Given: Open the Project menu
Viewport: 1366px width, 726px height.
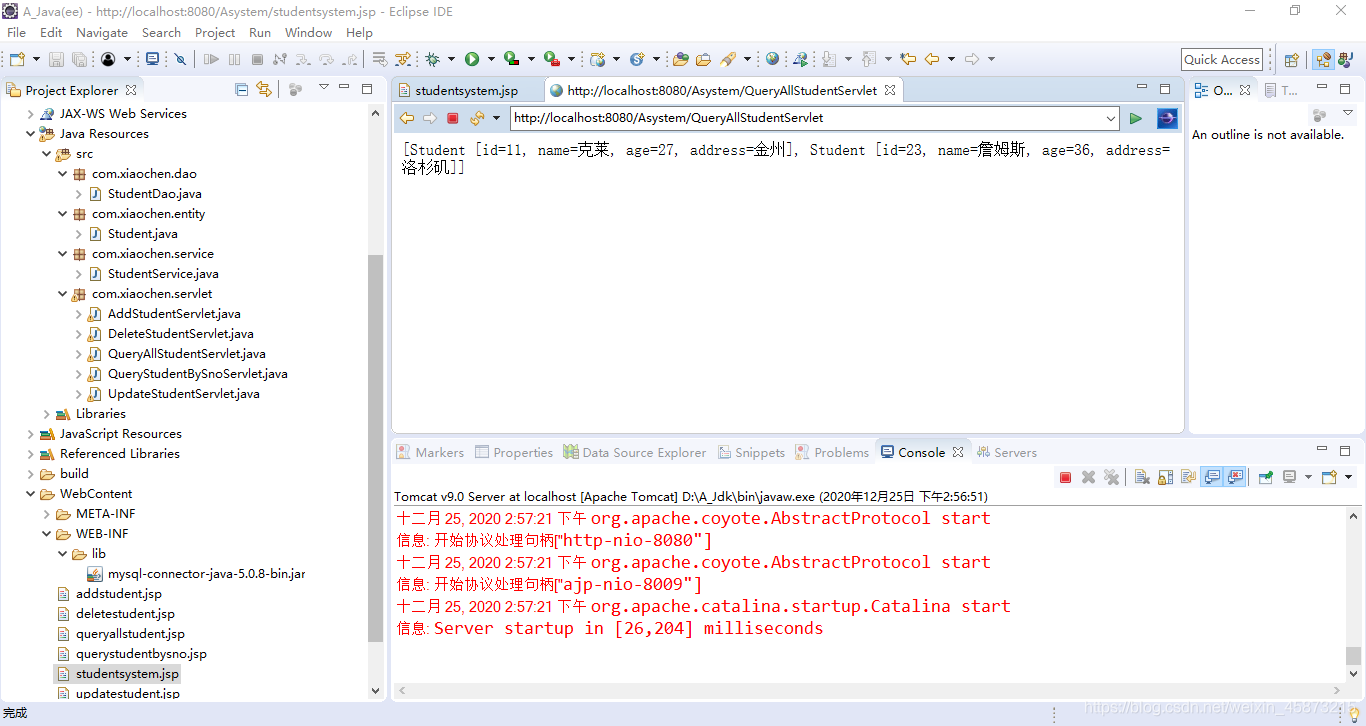Looking at the screenshot, I should [215, 32].
